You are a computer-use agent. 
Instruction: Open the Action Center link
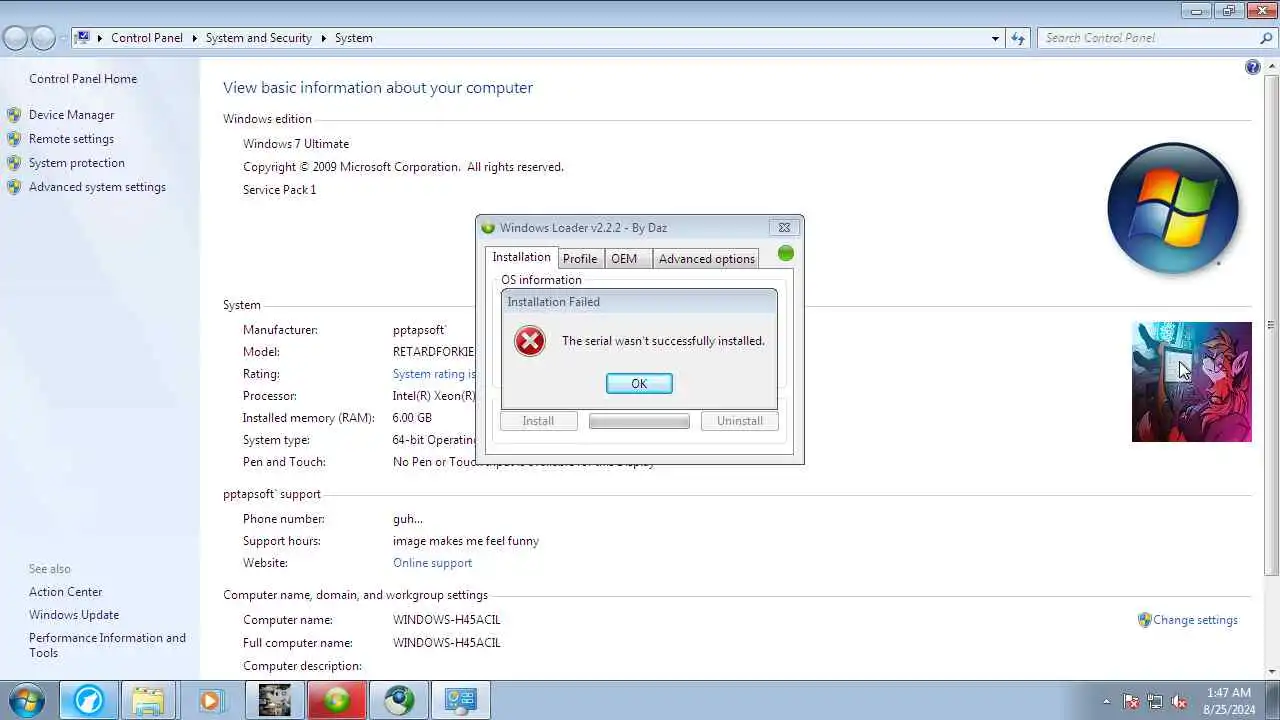coord(65,592)
